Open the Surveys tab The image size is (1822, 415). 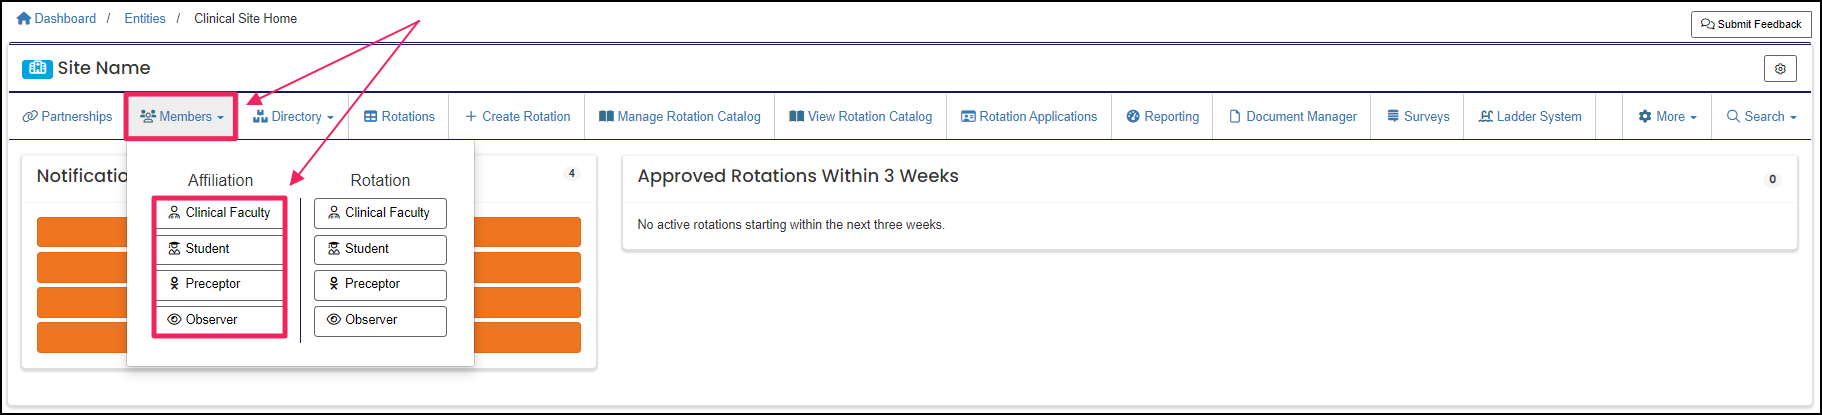[1418, 116]
